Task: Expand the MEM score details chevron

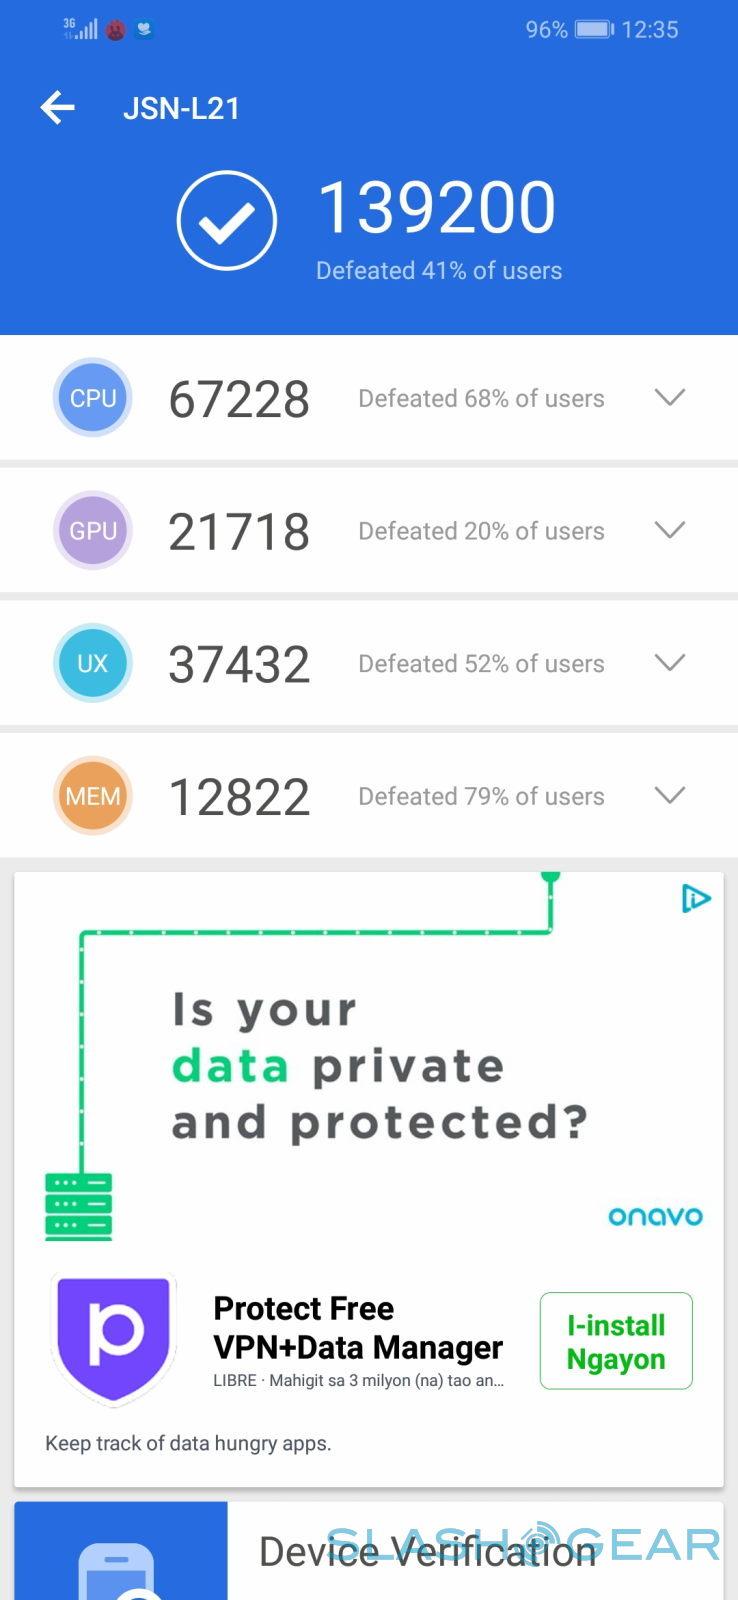Action: [x=669, y=796]
